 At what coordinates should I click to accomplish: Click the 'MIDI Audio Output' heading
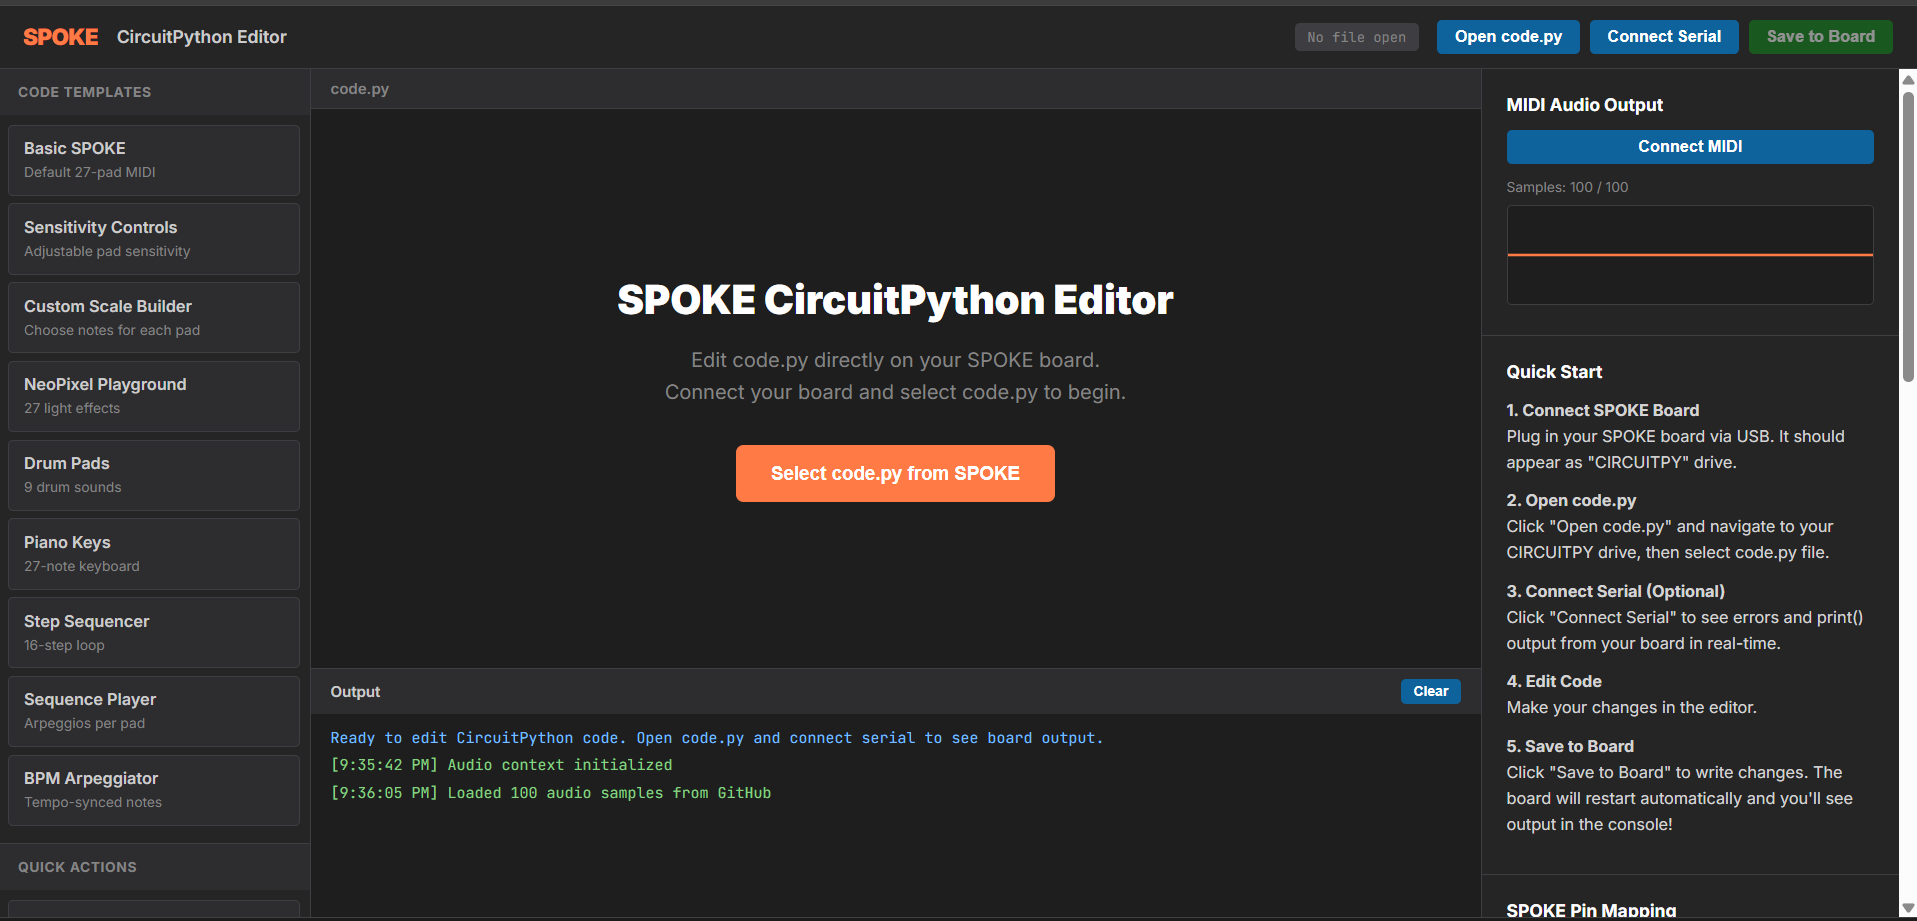coord(1585,105)
